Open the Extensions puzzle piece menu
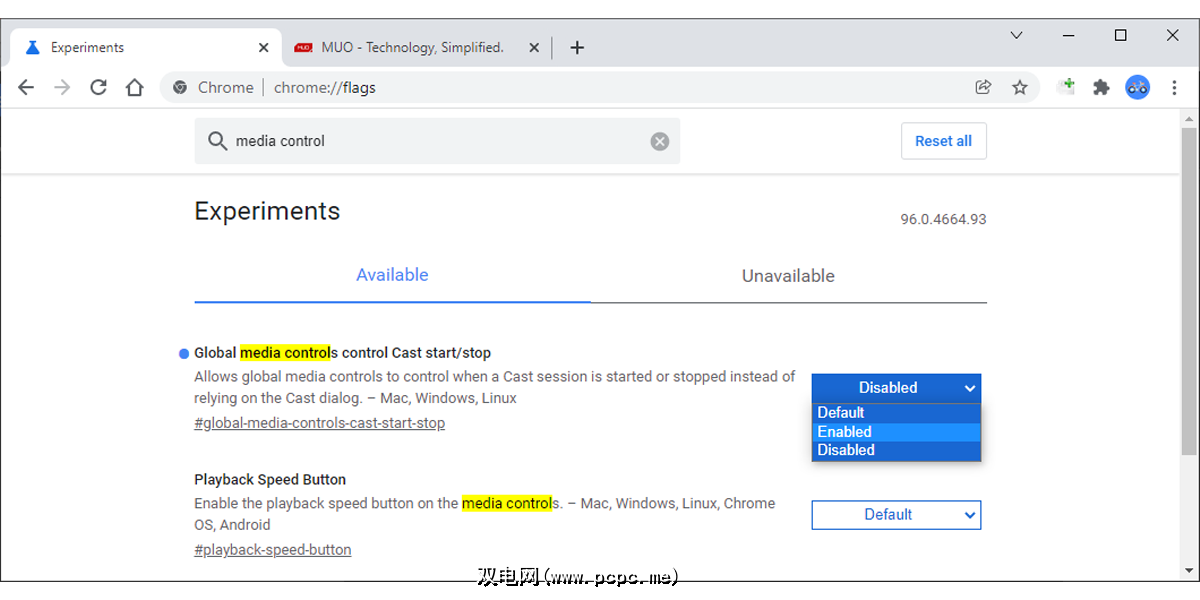Screen dimensions: 1200x600 point(1101,87)
